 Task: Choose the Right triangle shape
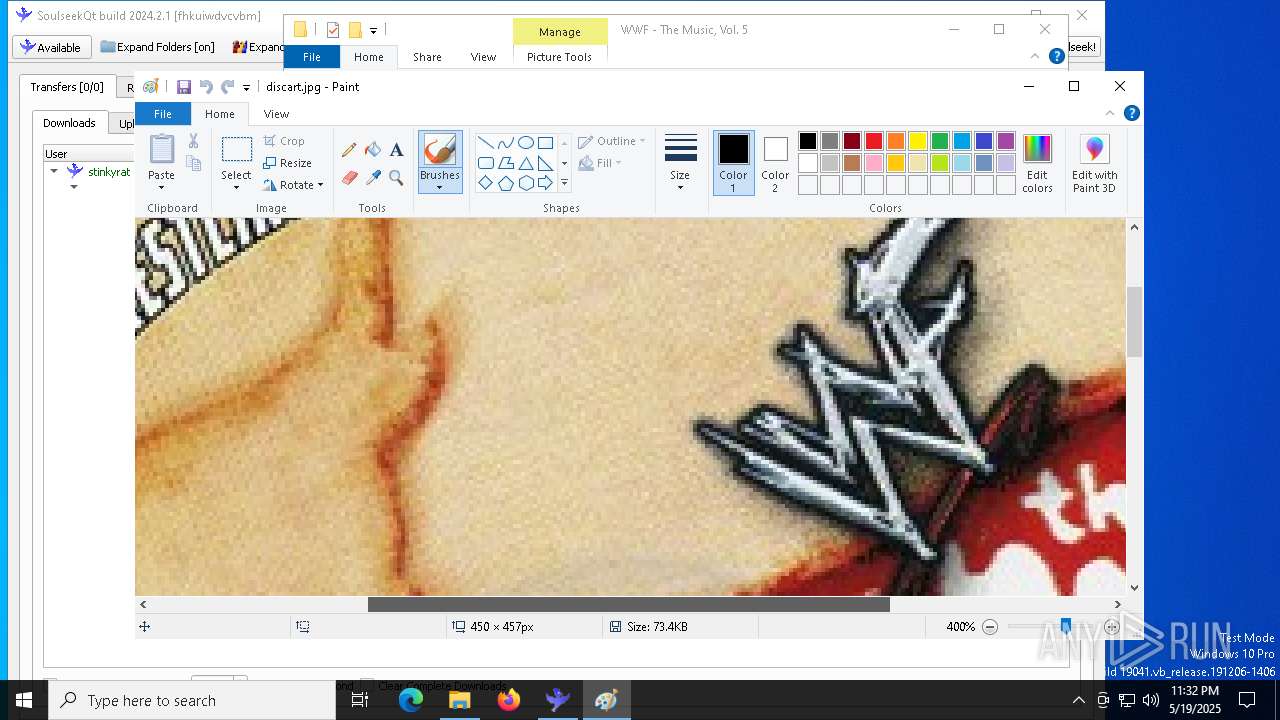(x=546, y=163)
